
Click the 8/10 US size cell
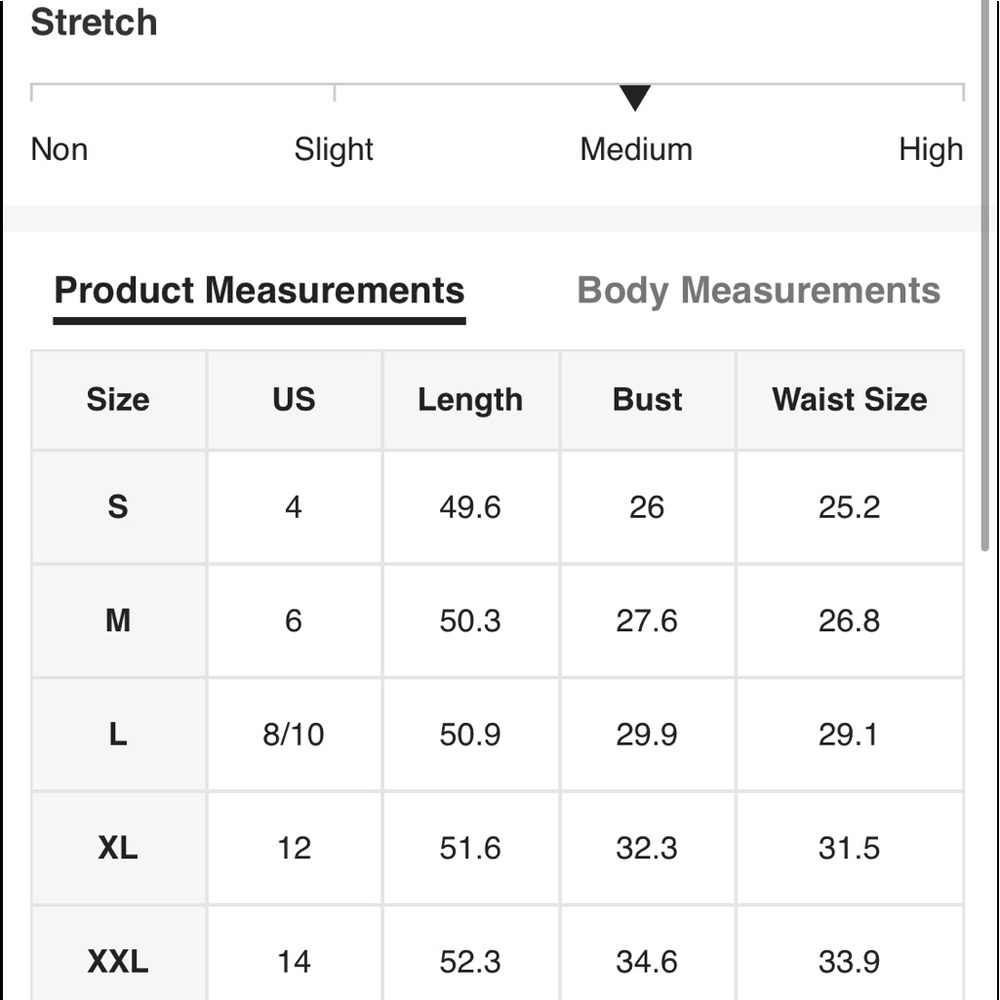pos(293,735)
